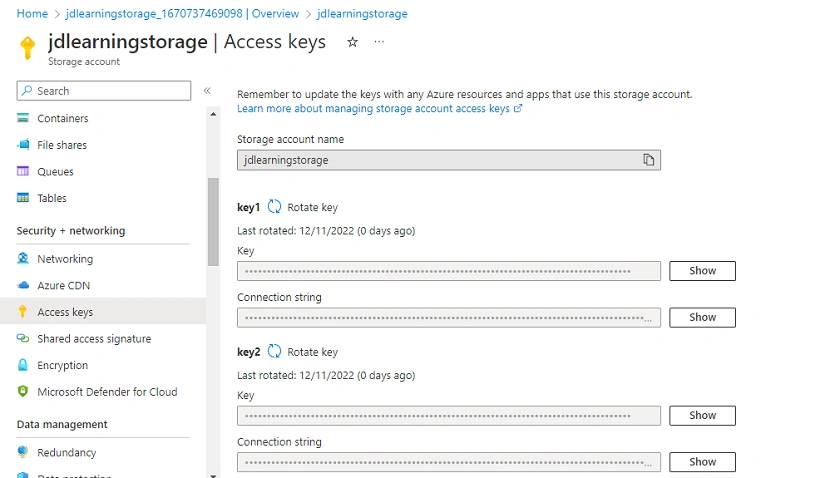This screenshot has height=478, width=840.
Task: Click the sidebar scrollbar down arrow
Action: [x=213, y=475]
